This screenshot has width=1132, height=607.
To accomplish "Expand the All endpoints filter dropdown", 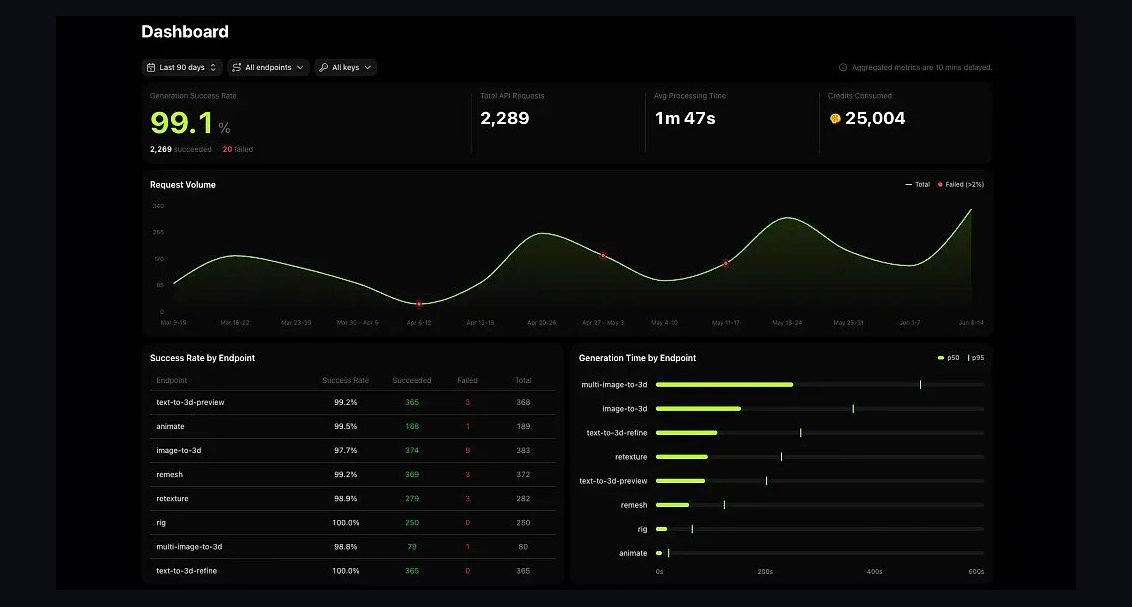I will click(269, 68).
